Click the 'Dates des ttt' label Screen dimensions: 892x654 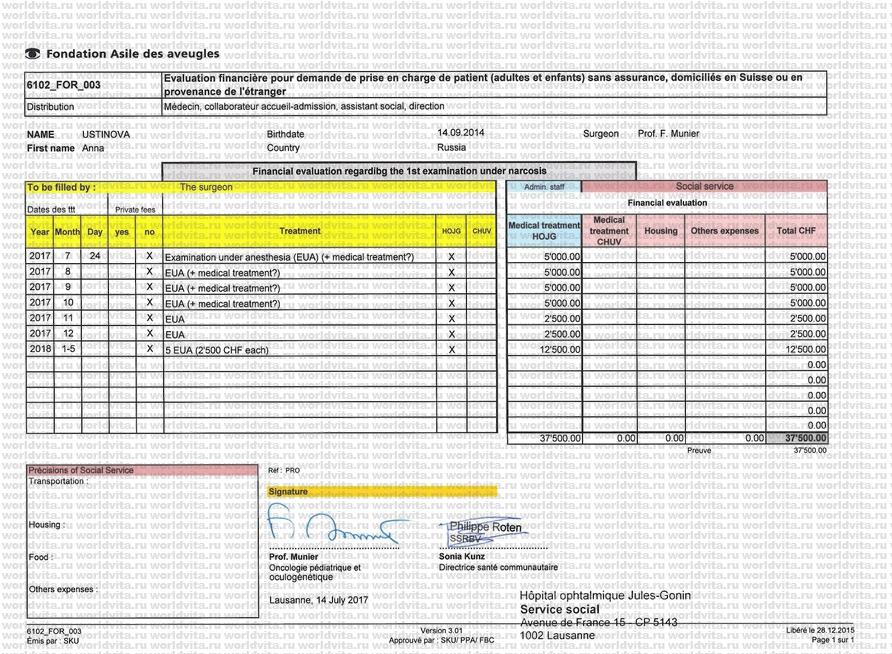(51, 210)
